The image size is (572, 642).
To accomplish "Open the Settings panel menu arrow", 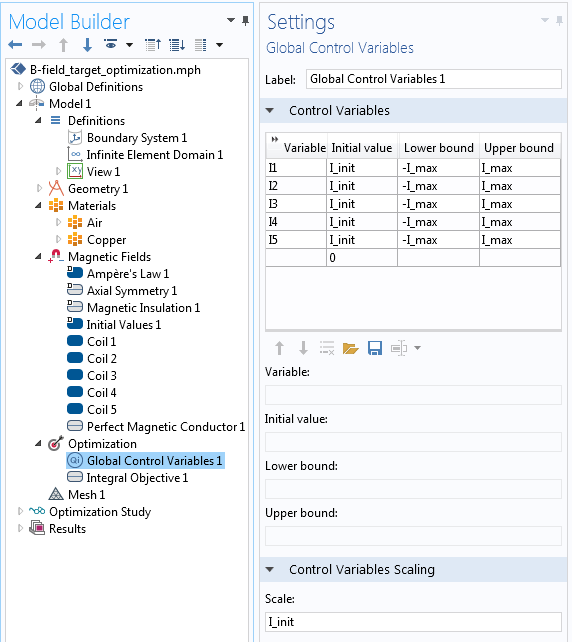I will point(545,20).
